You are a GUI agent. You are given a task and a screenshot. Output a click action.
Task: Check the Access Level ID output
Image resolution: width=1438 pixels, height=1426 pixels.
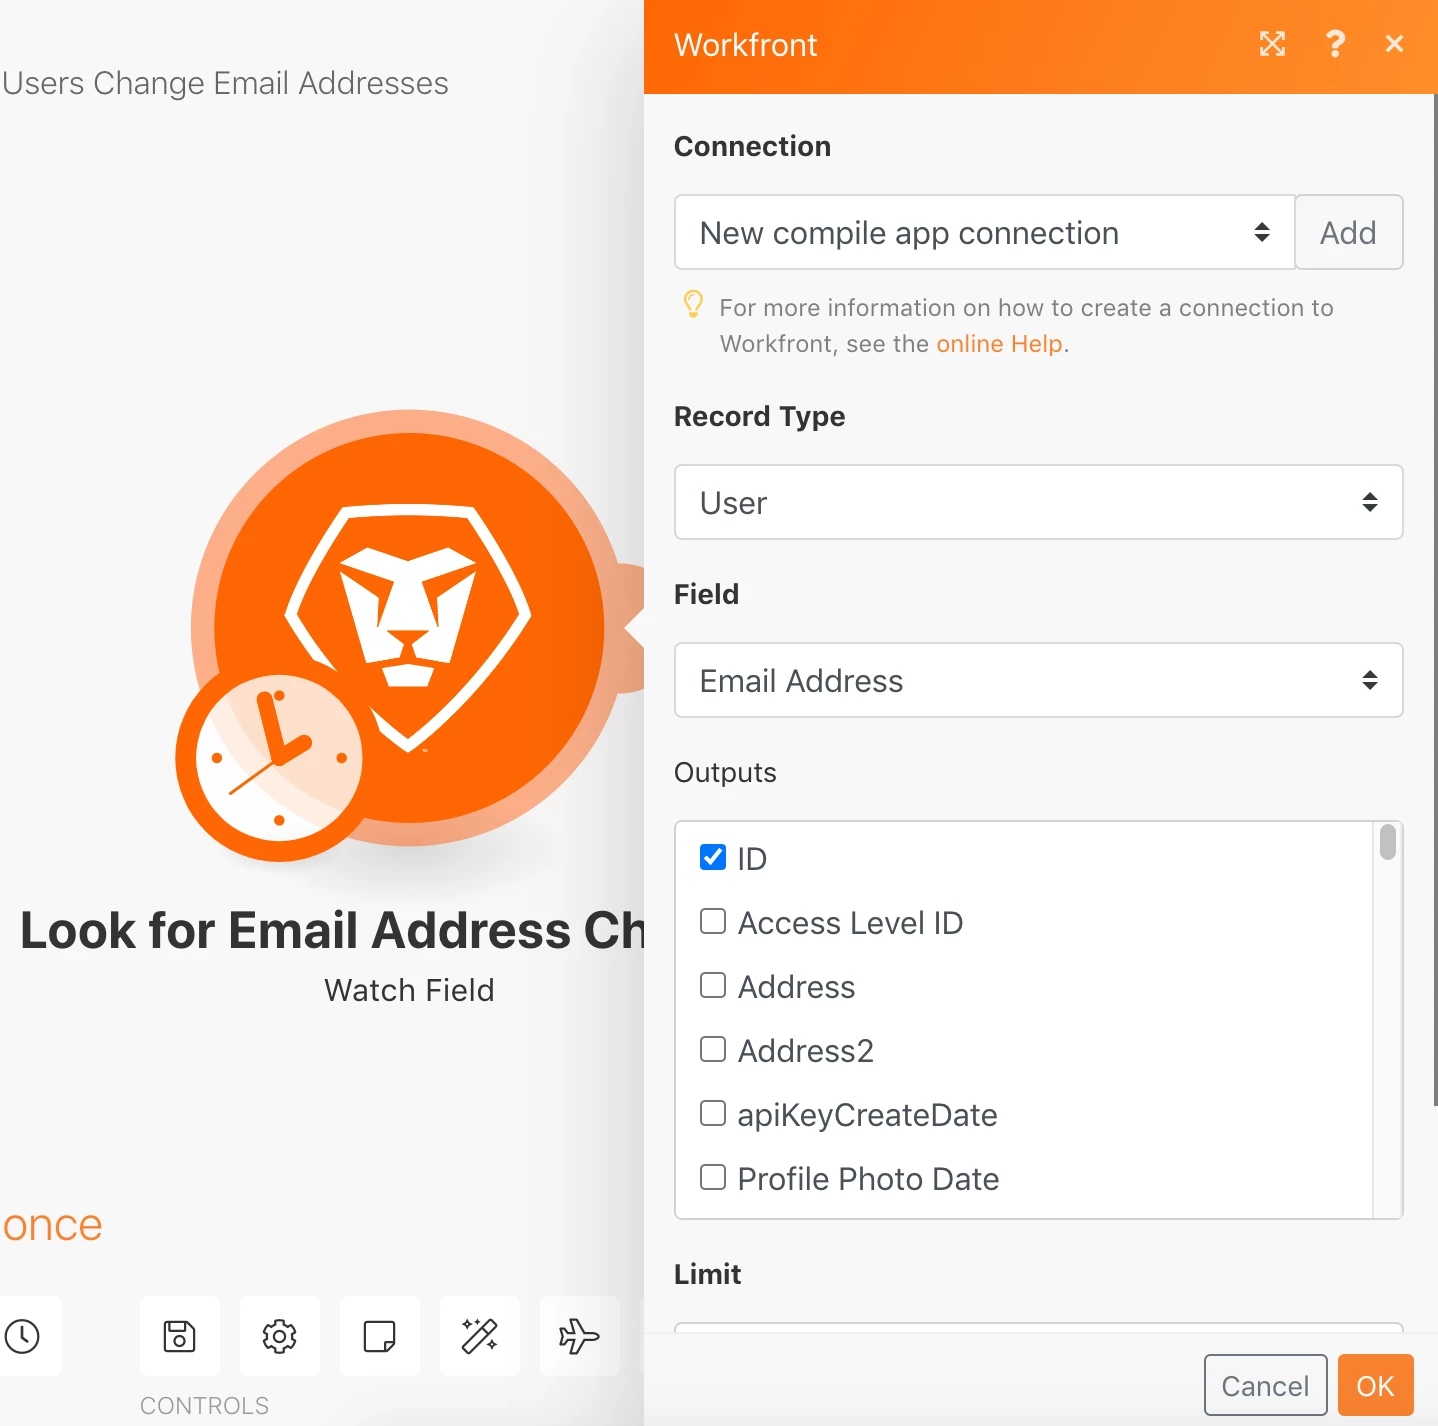click(713, 921)
